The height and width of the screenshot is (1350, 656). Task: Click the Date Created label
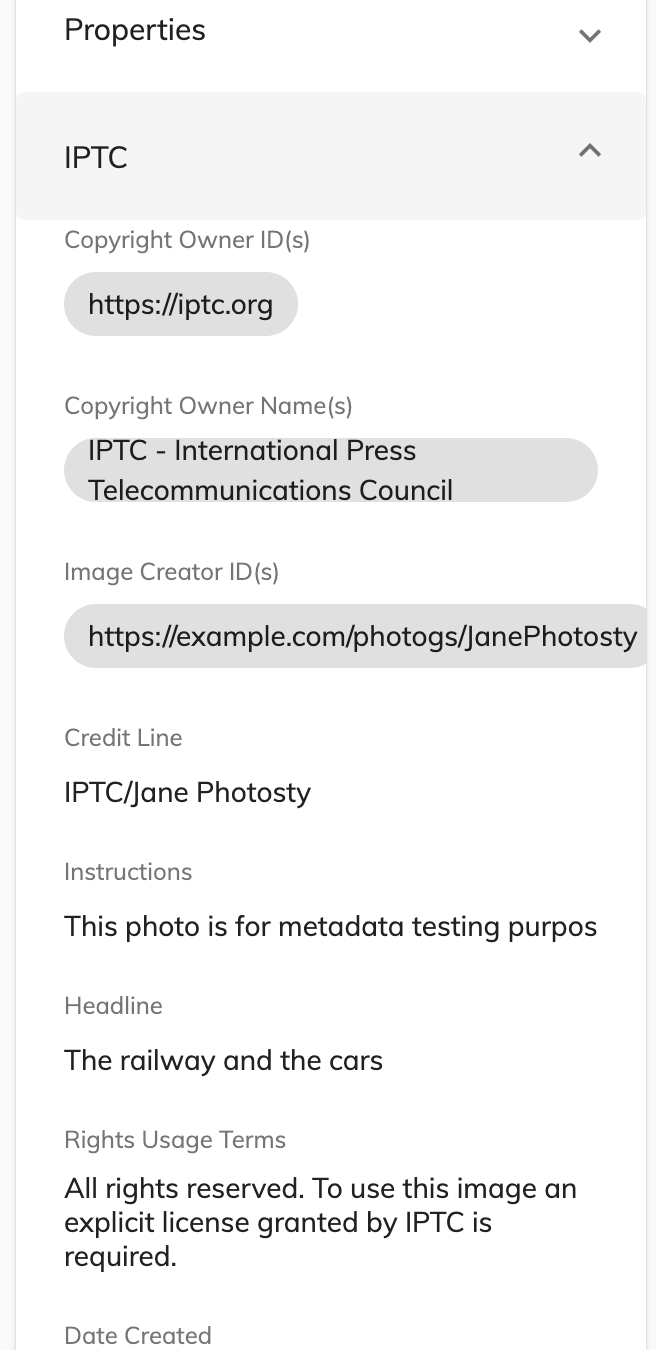(x=138, y=1334)
